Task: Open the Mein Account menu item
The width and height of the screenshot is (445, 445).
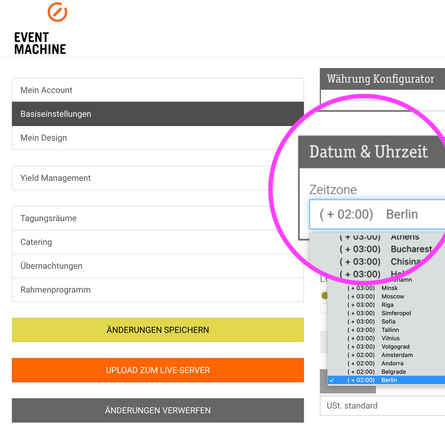Action: (158, 90)
